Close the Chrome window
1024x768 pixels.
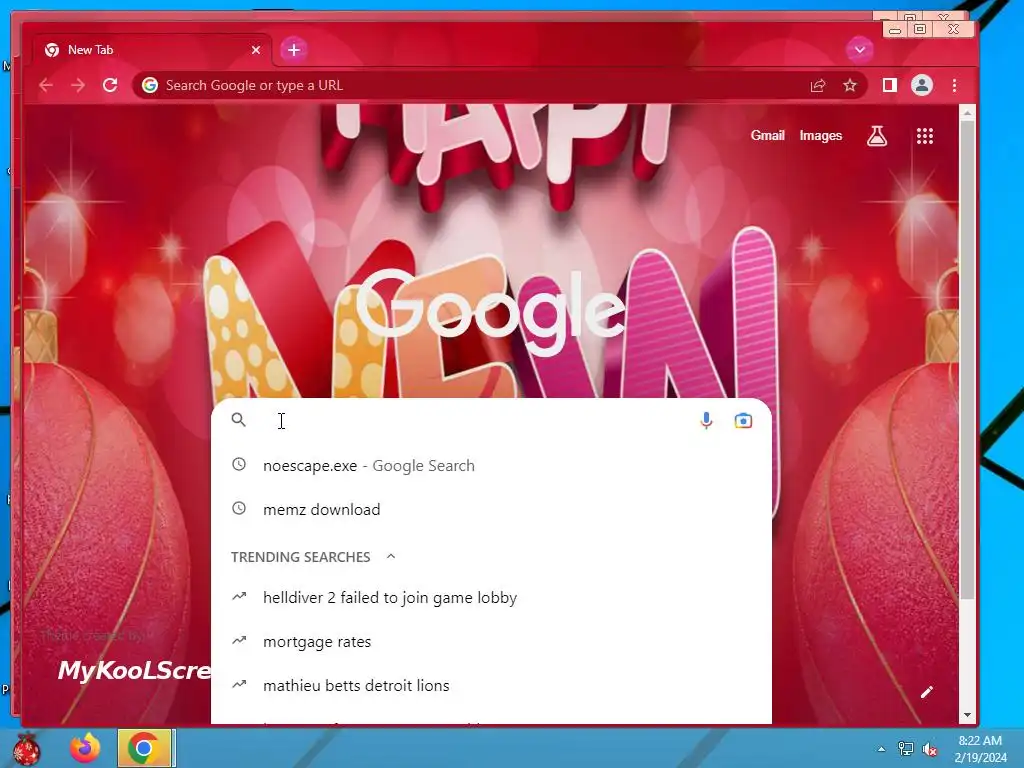953,29
